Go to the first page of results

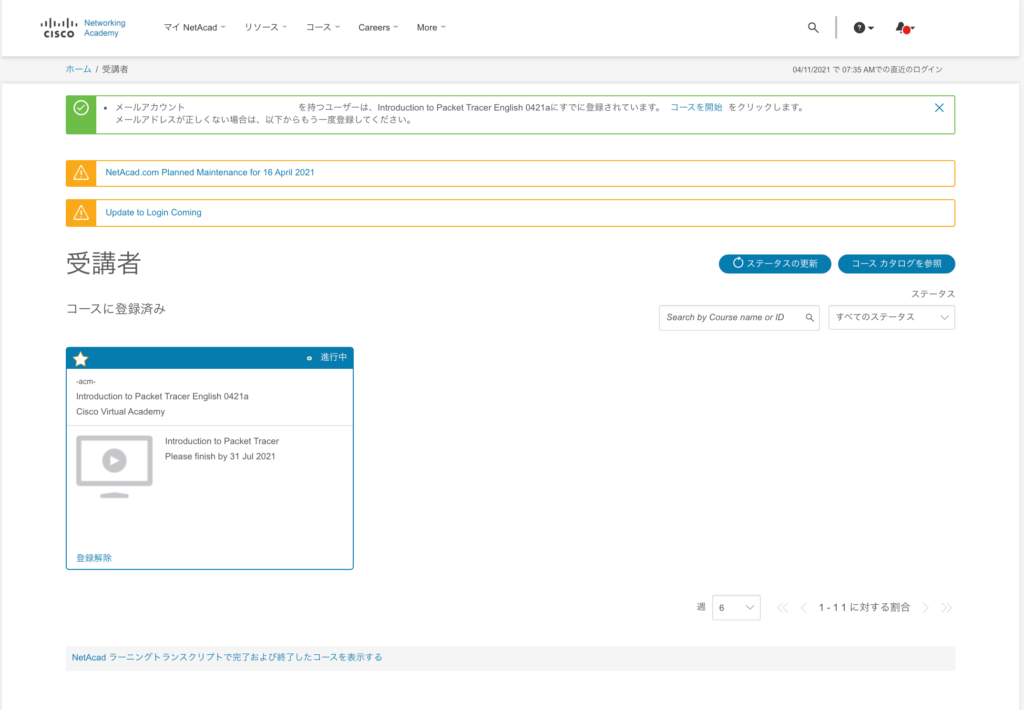pos(782,607)
